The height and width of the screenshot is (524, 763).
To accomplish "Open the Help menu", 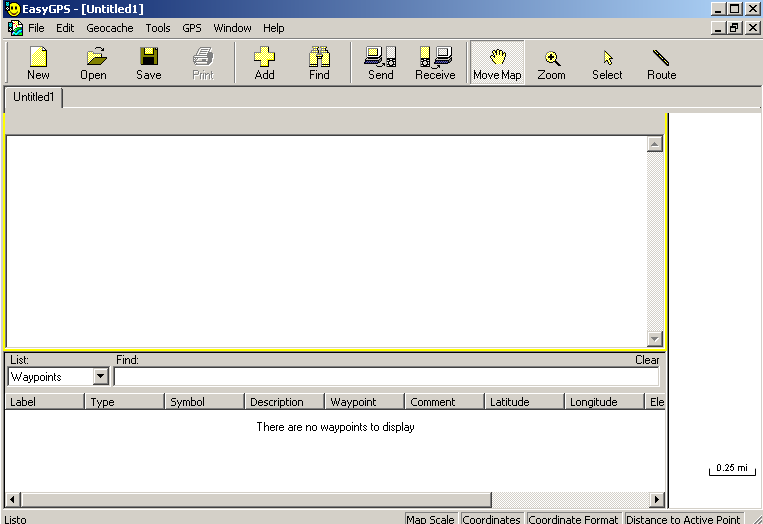I will (273, 28).
